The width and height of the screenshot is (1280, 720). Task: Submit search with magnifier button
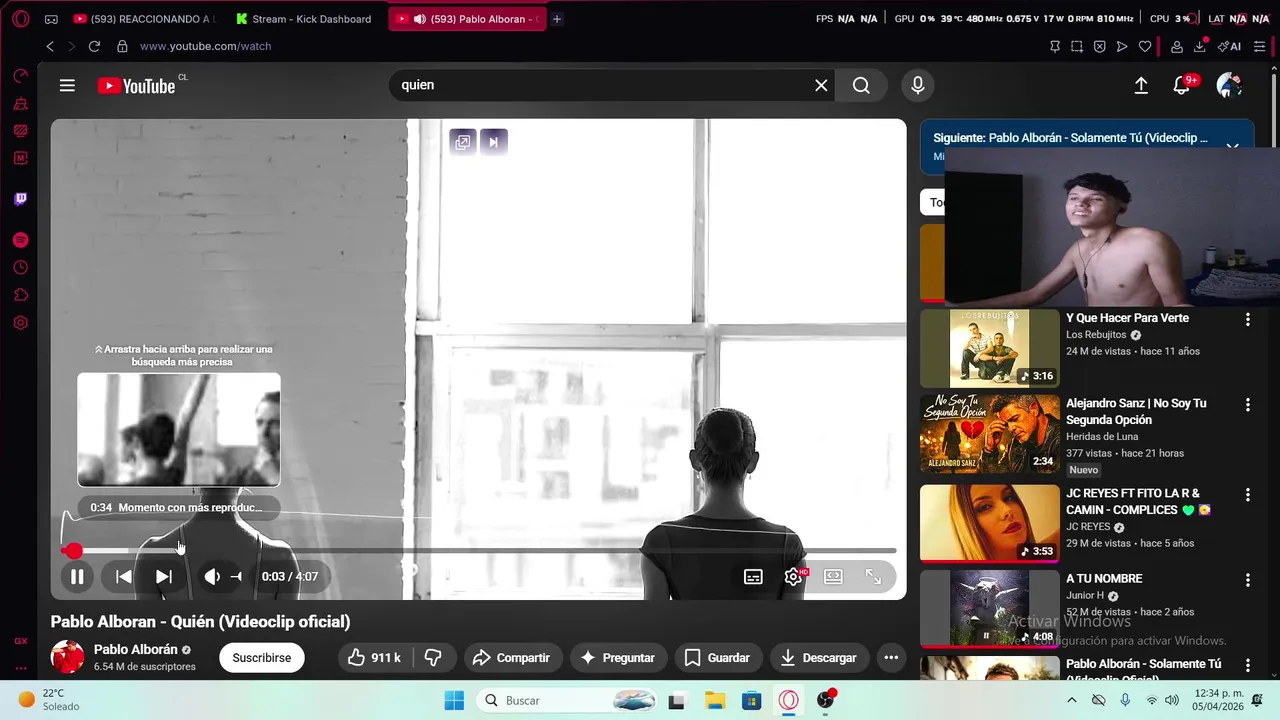(861, 85)
